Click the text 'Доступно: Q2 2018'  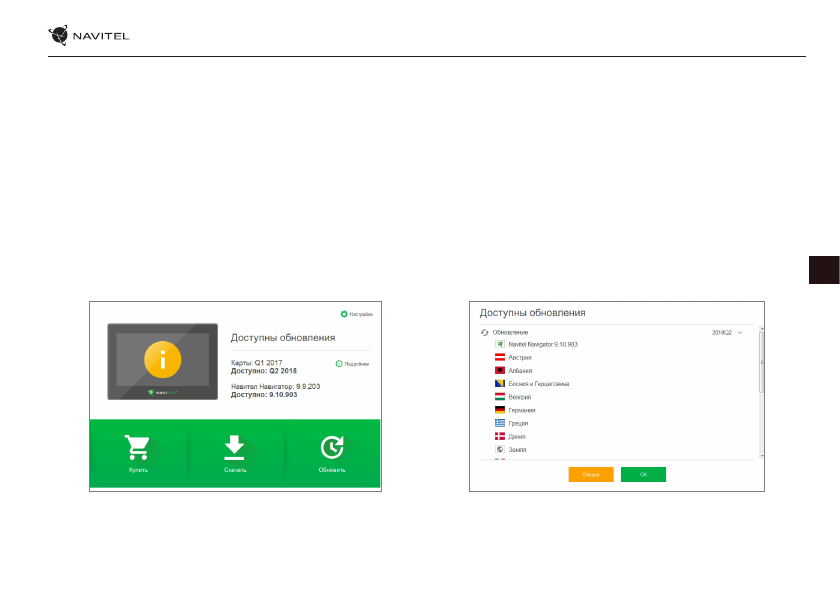(x=264, y=371)
